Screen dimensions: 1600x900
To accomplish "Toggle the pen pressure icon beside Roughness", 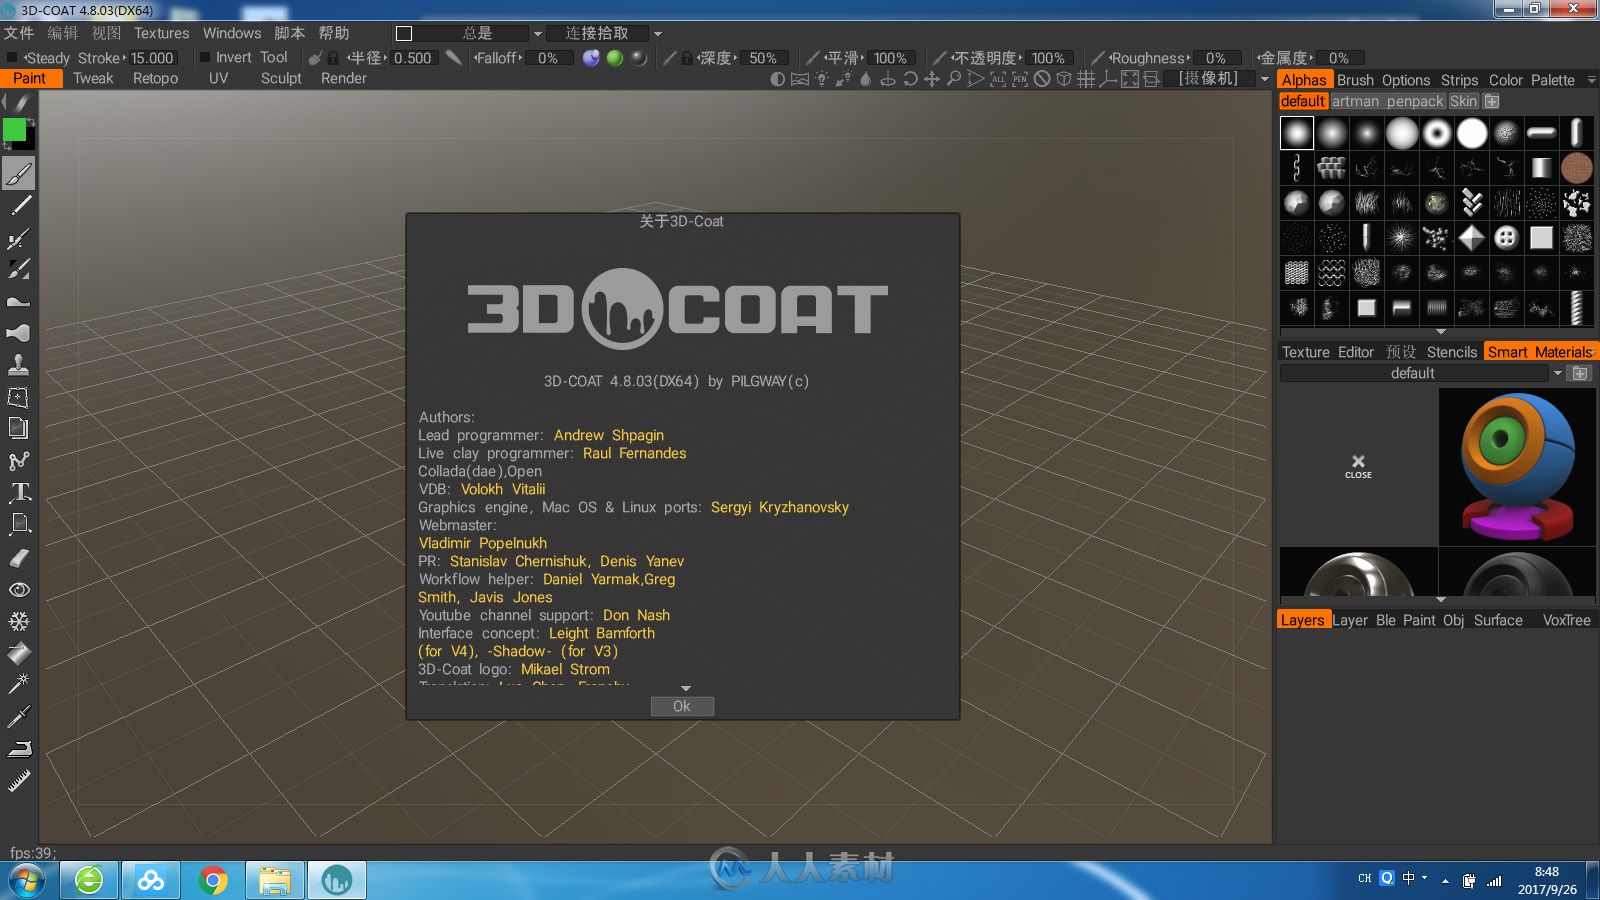I will click(1098, 58).
